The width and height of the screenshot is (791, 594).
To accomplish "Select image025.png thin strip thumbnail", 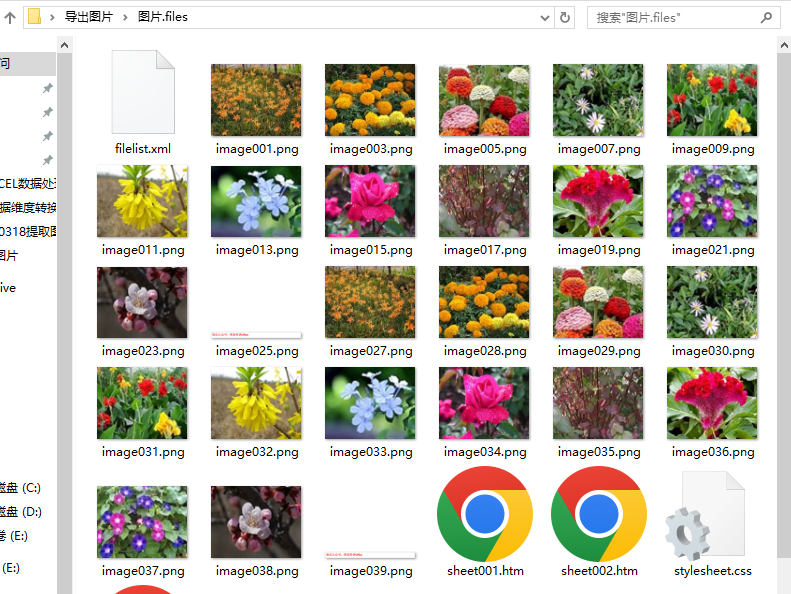I will pos(256,335).
